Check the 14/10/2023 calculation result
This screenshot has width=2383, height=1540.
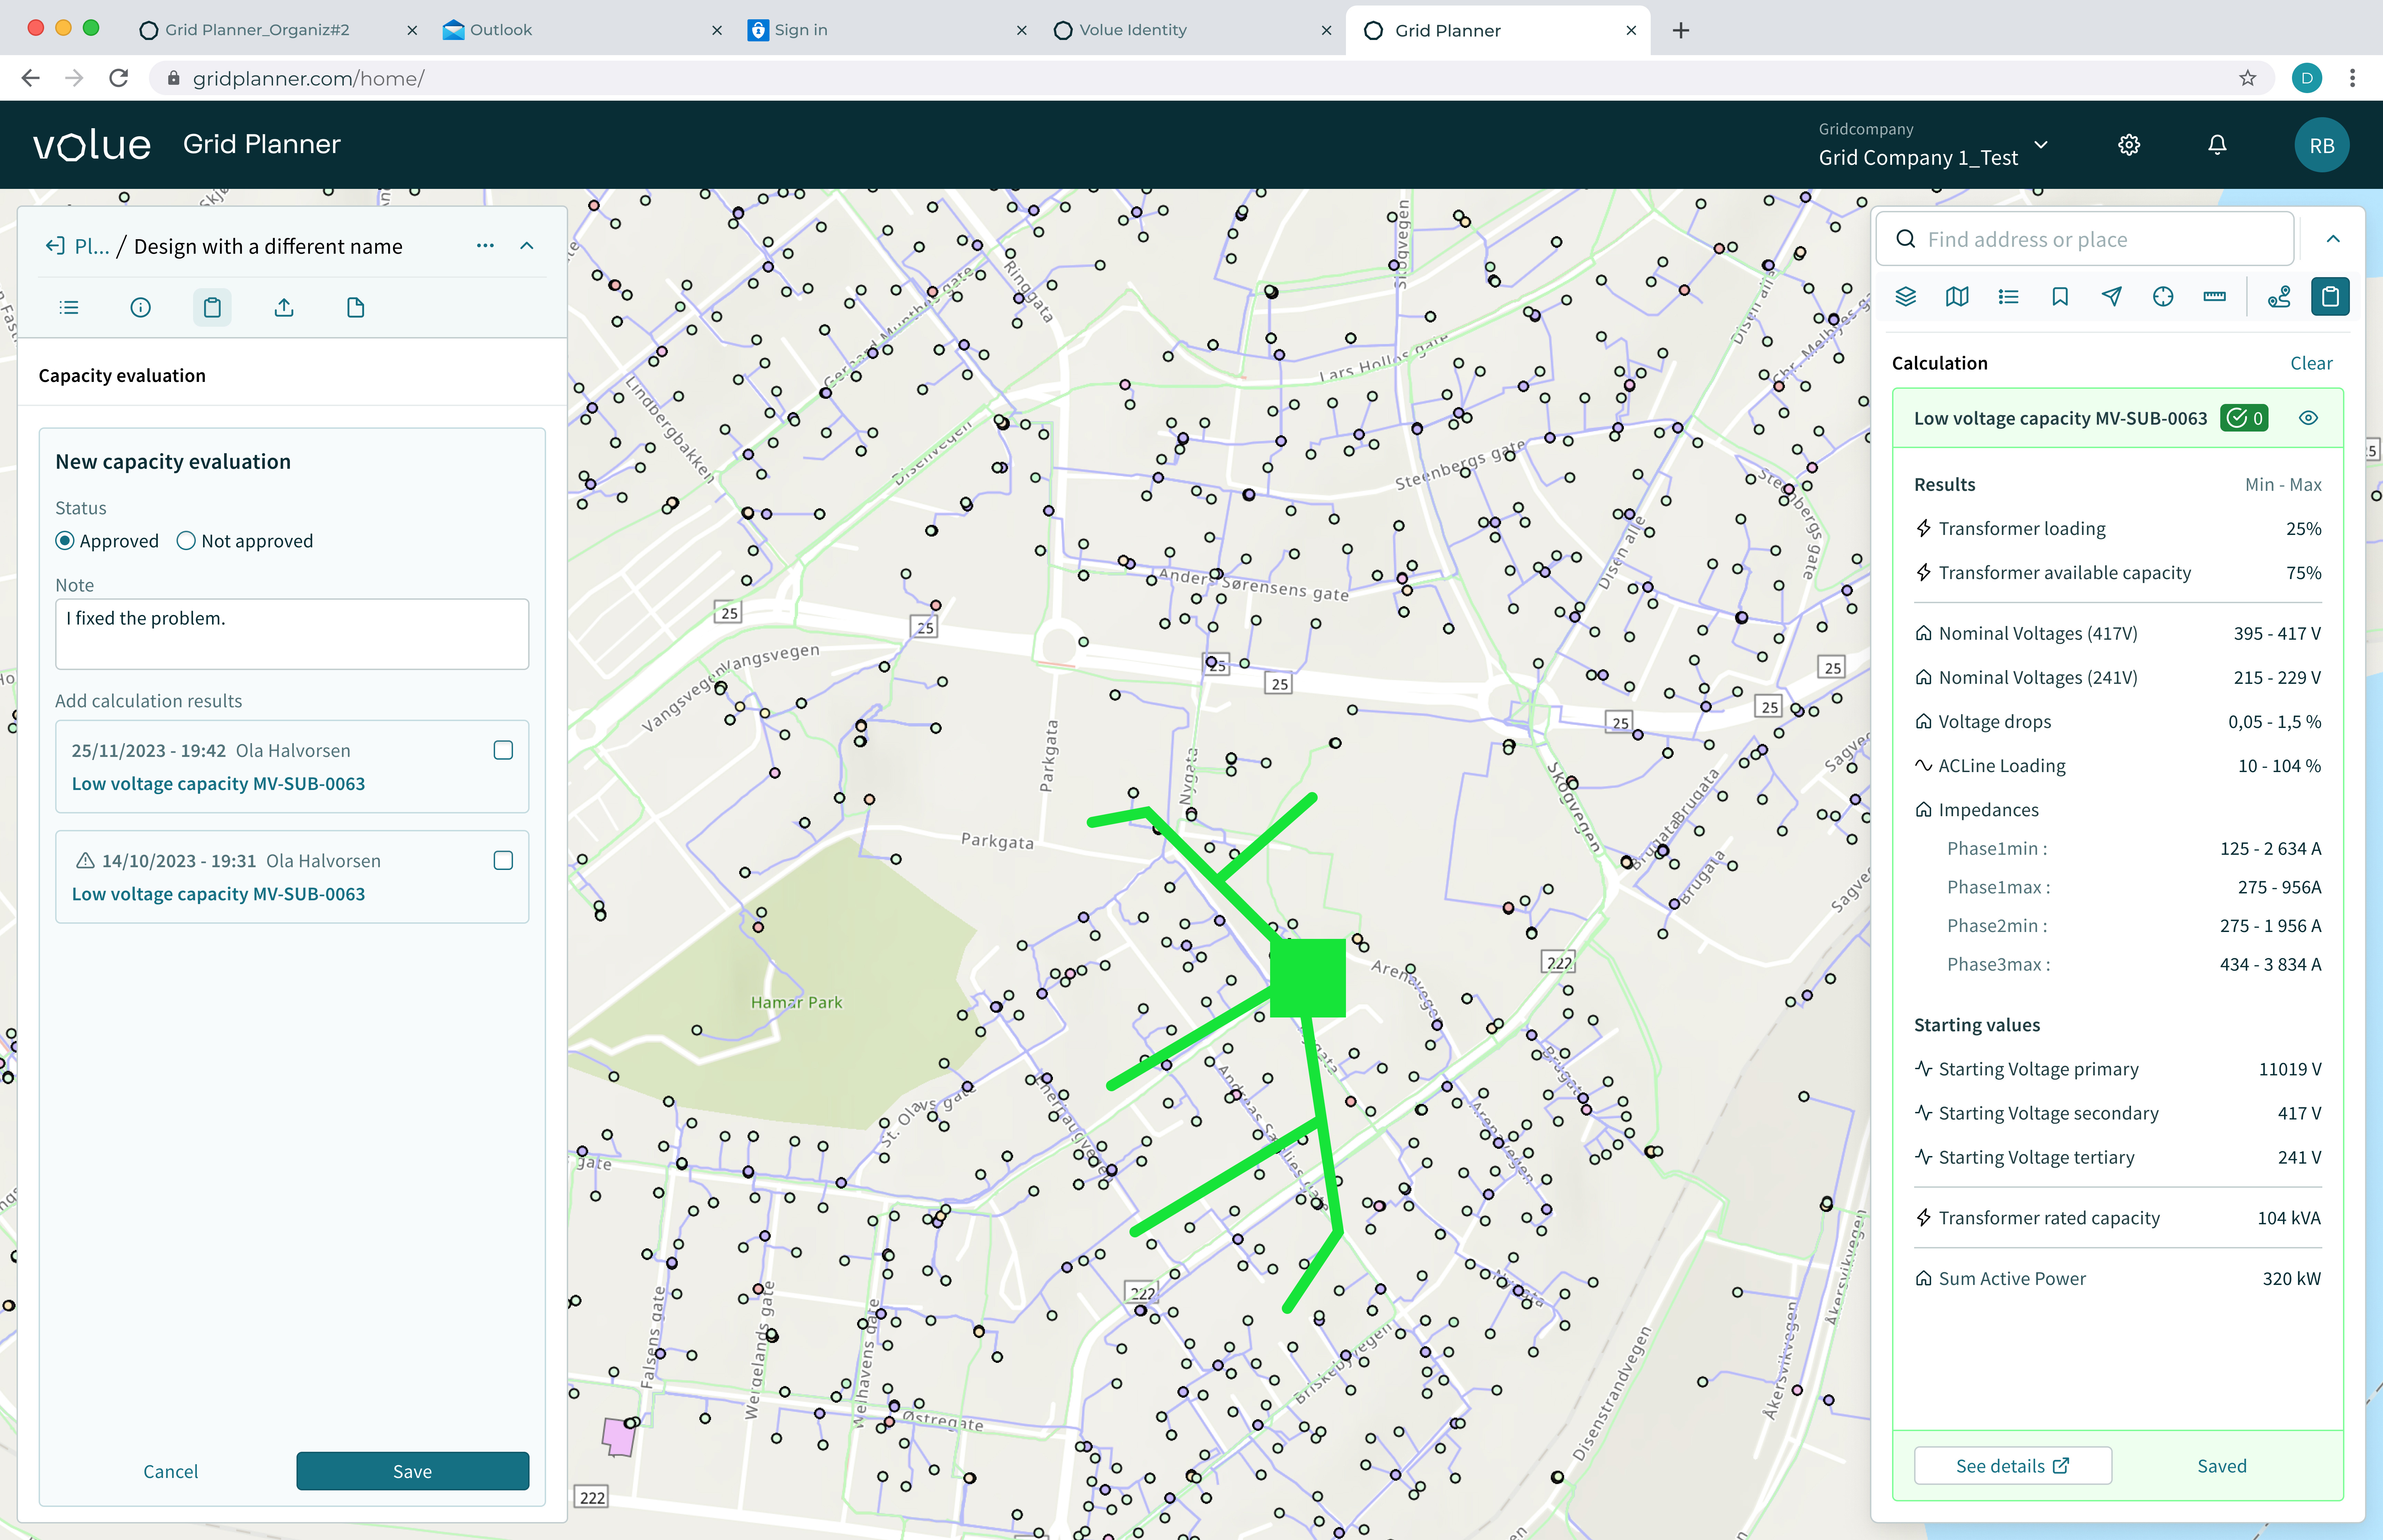coord(503,860)
